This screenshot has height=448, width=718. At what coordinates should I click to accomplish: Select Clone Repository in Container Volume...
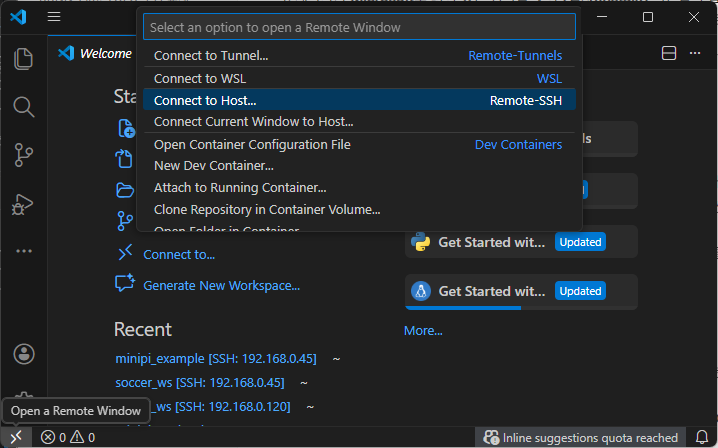[x=359, y=210]
